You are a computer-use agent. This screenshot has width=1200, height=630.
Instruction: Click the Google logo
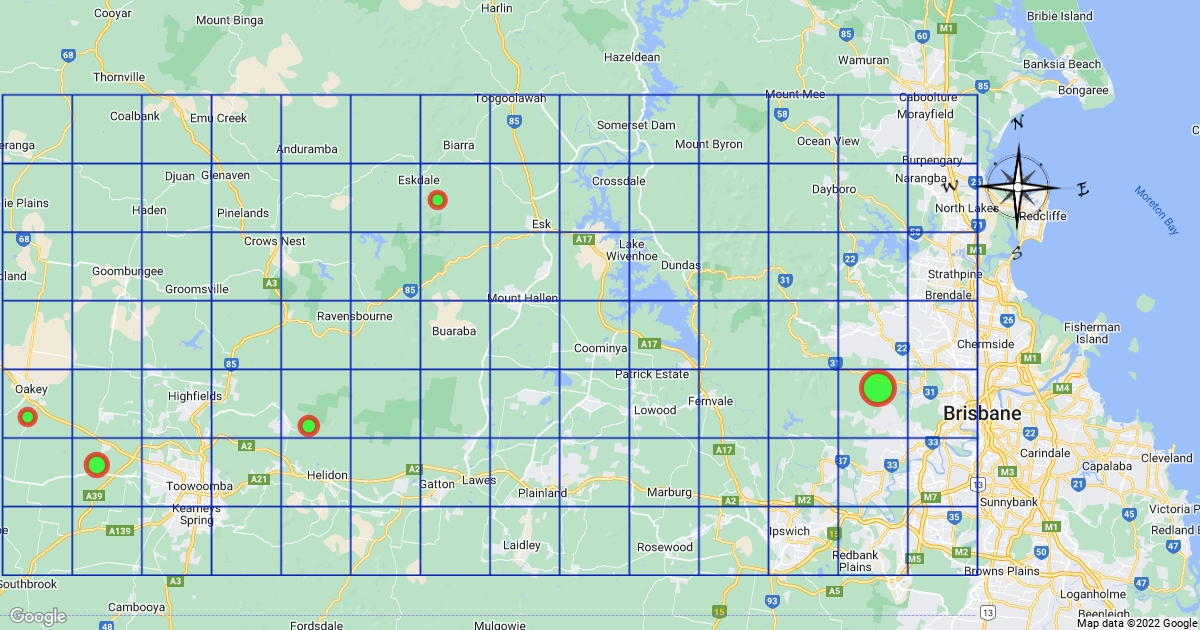(37, 616)
